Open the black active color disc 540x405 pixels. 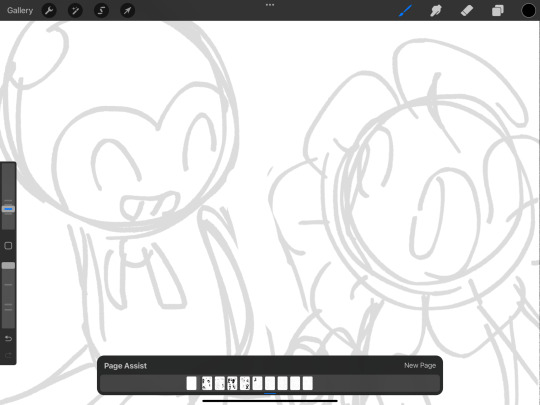(x=528, y=11)
